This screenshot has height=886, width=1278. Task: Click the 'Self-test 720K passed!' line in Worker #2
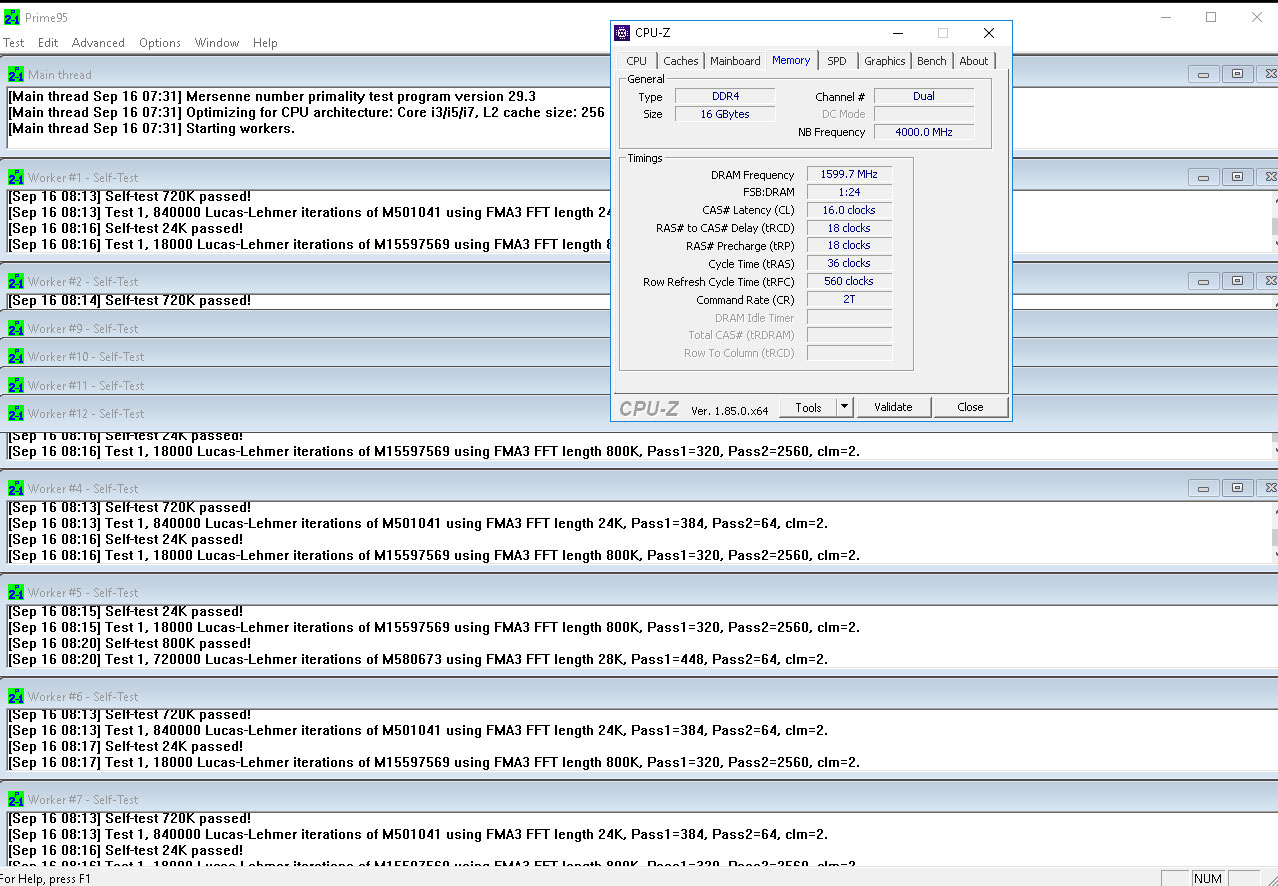click(130, 300)
